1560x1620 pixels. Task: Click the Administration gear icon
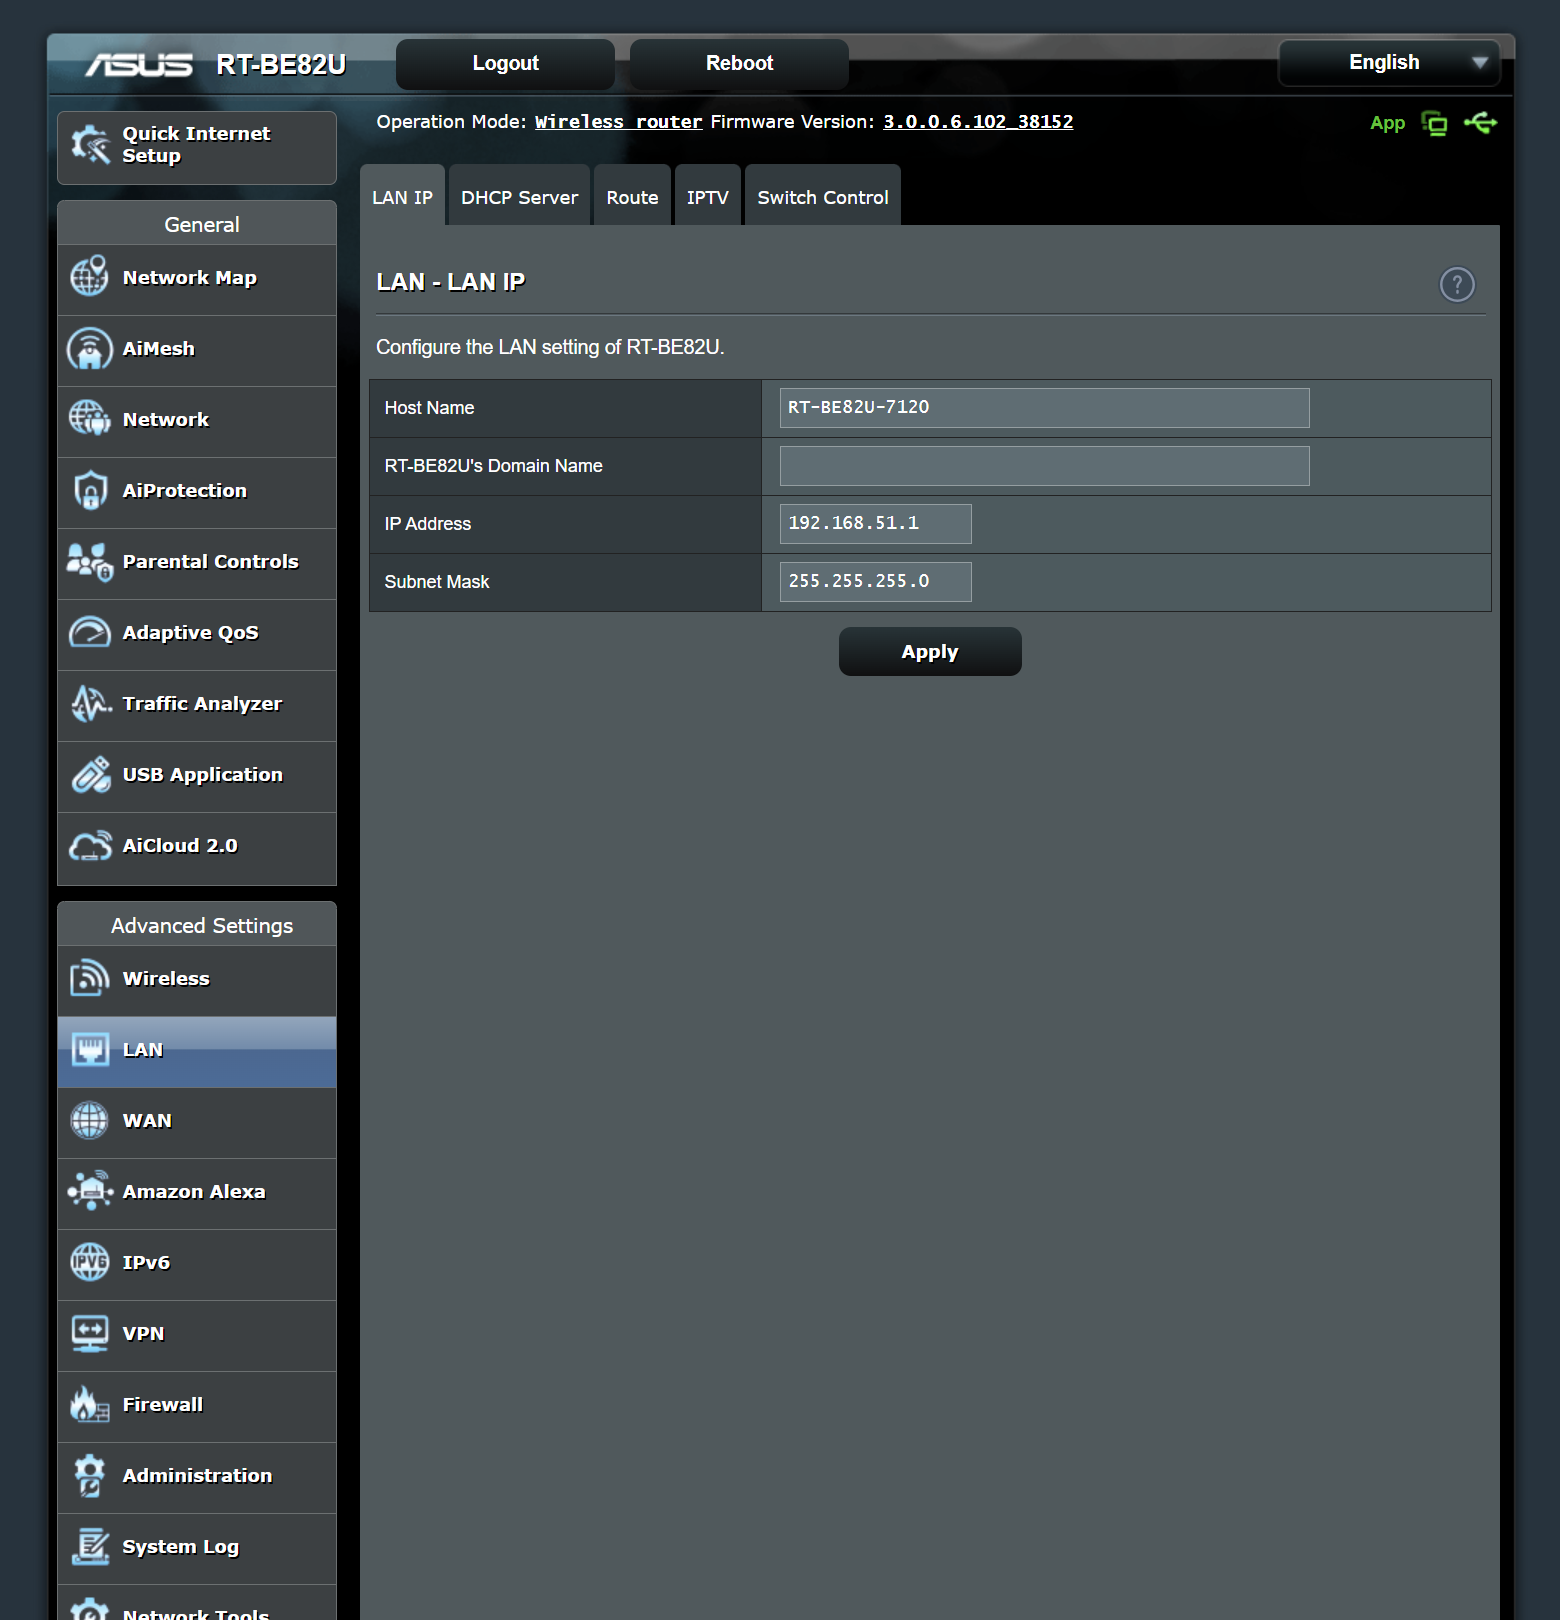[90, 1475]
